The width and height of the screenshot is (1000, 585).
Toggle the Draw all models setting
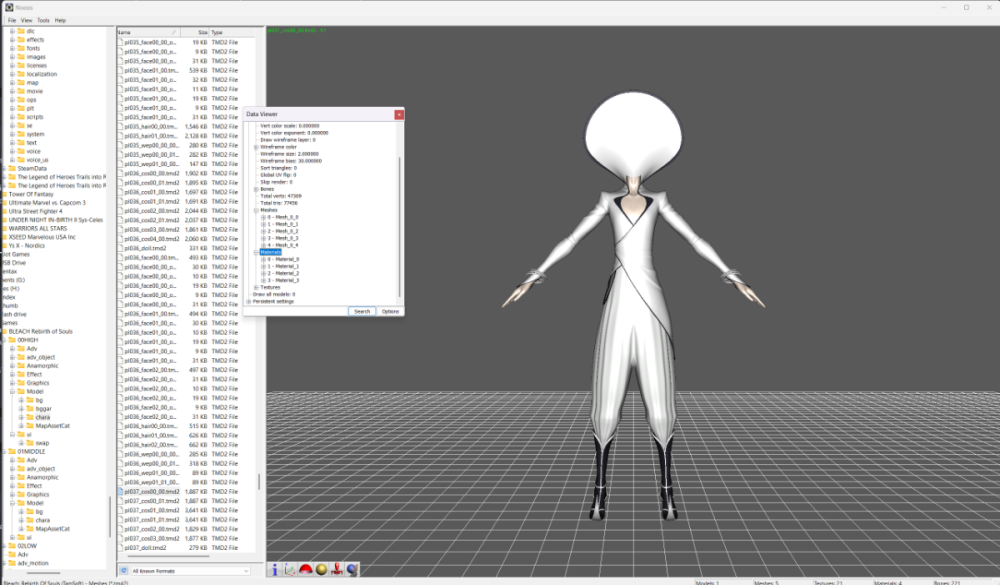point(276,295)
